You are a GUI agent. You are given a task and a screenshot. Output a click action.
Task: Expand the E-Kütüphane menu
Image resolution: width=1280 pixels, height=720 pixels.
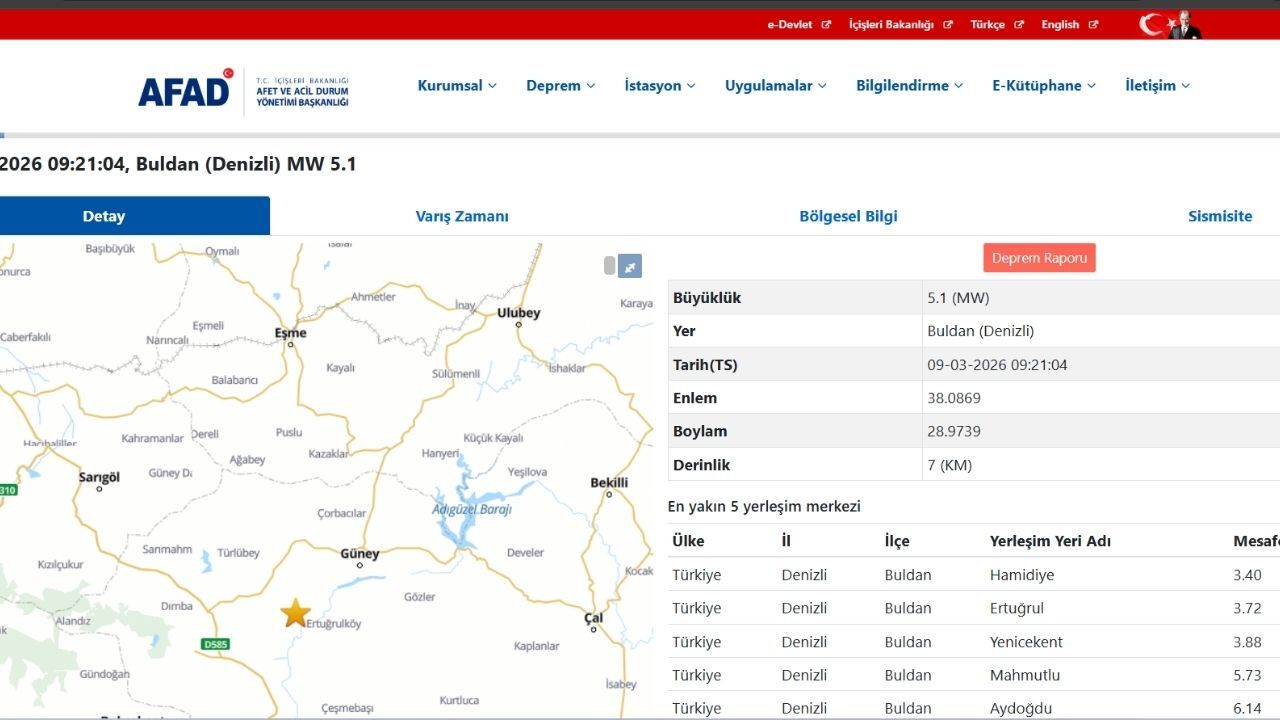(x=1044, y=86)
